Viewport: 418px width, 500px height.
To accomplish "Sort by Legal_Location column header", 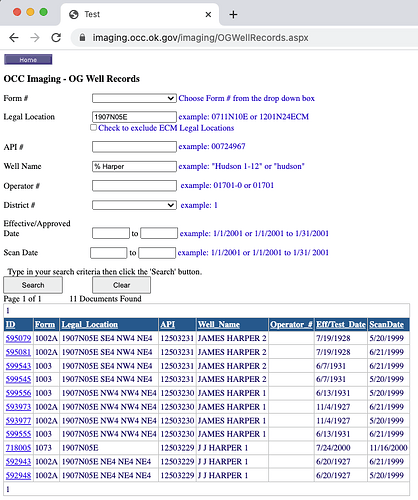I will pyautogui.click(x=90, y=324).
